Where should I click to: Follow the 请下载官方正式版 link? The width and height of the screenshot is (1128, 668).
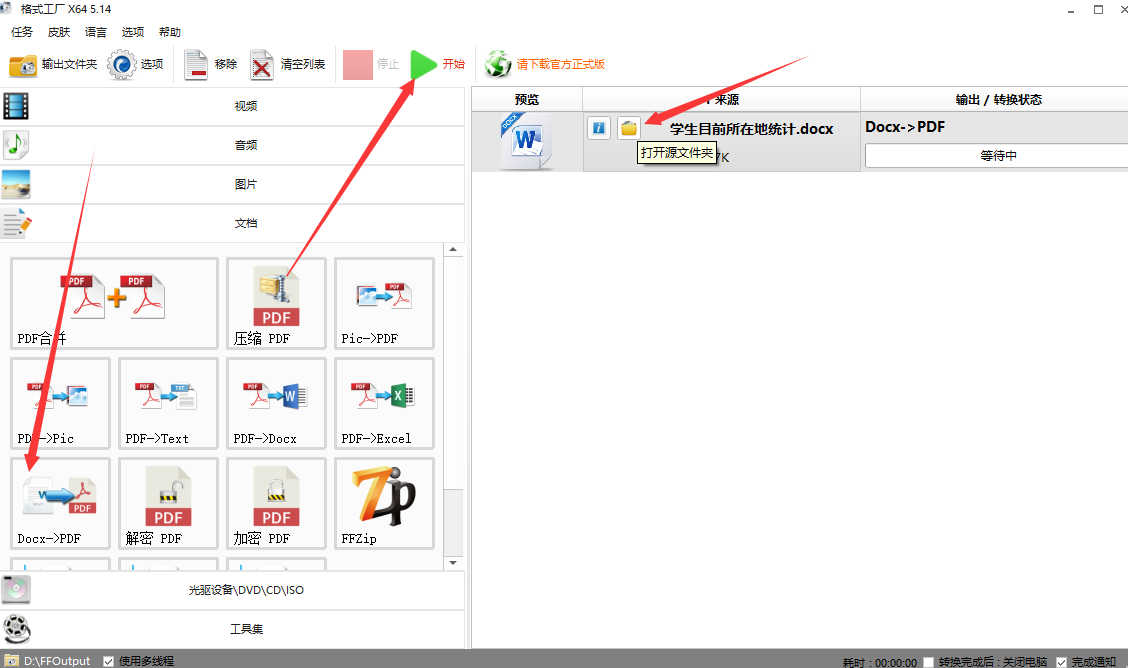(x=545, y=64)
